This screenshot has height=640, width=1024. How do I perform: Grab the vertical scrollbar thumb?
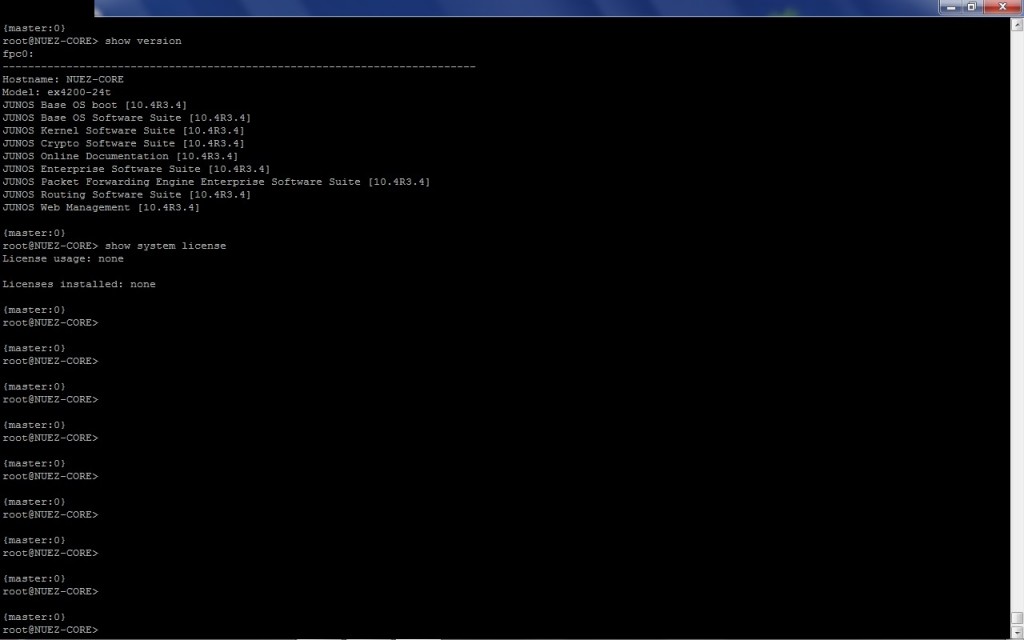point(1017,618)
